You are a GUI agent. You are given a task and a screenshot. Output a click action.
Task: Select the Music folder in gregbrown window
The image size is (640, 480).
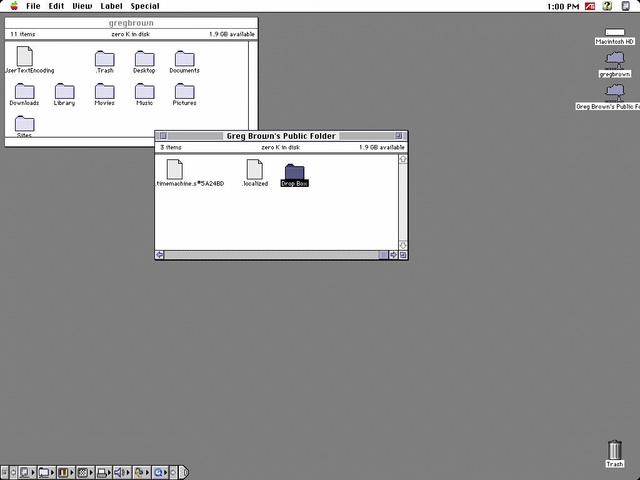point(144,94)
